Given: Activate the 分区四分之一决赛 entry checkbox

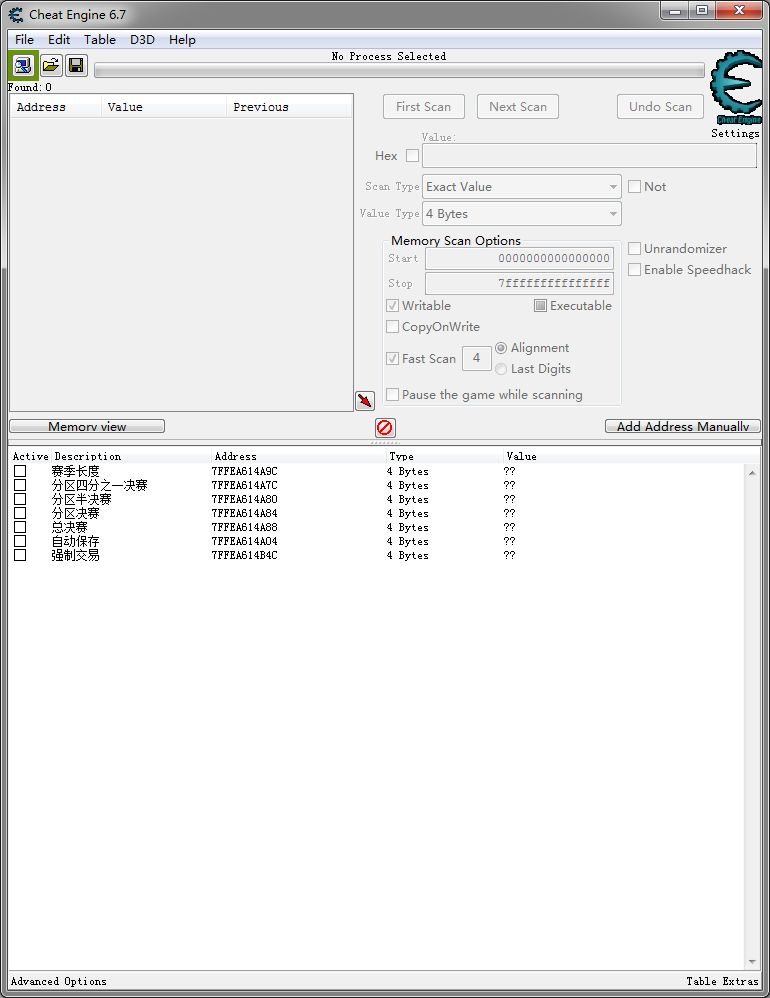Looking at the screenshot, I should pyautogui.click(x=20, y=485).
